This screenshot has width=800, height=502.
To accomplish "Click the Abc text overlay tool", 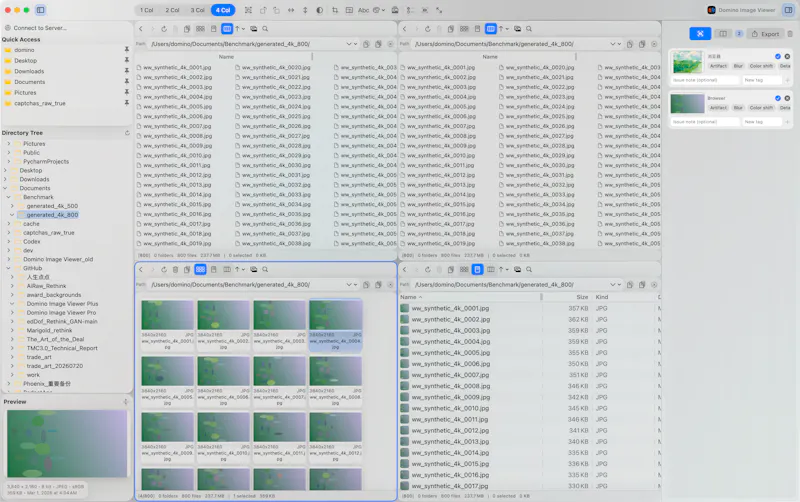I will 363,10.
